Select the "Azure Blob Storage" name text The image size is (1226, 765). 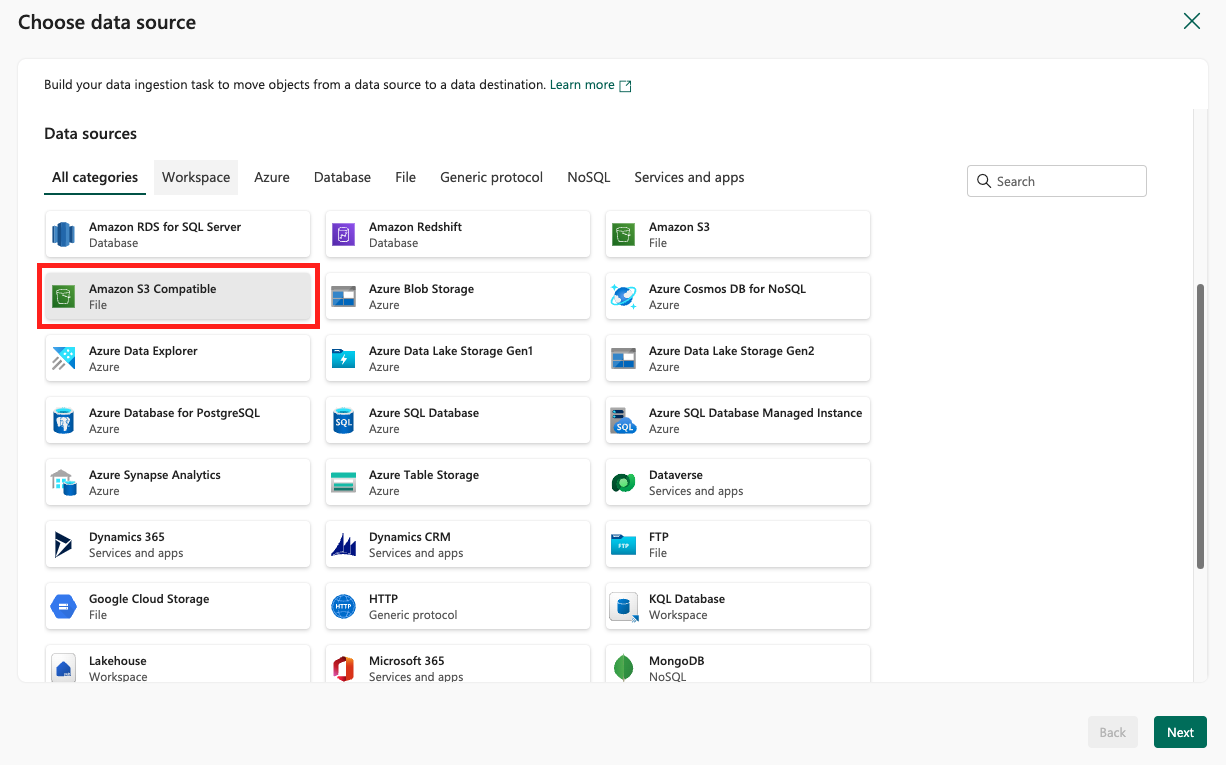point(421,289)
